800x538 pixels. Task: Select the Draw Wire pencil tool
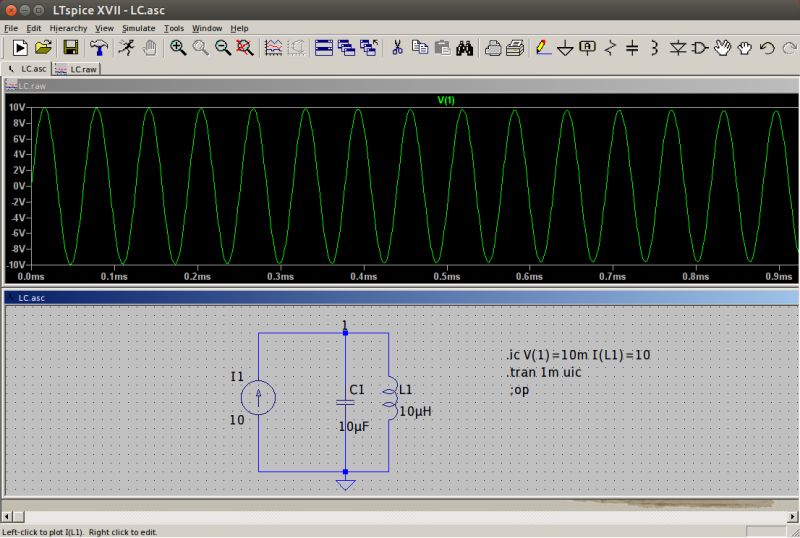pos(543,48)
